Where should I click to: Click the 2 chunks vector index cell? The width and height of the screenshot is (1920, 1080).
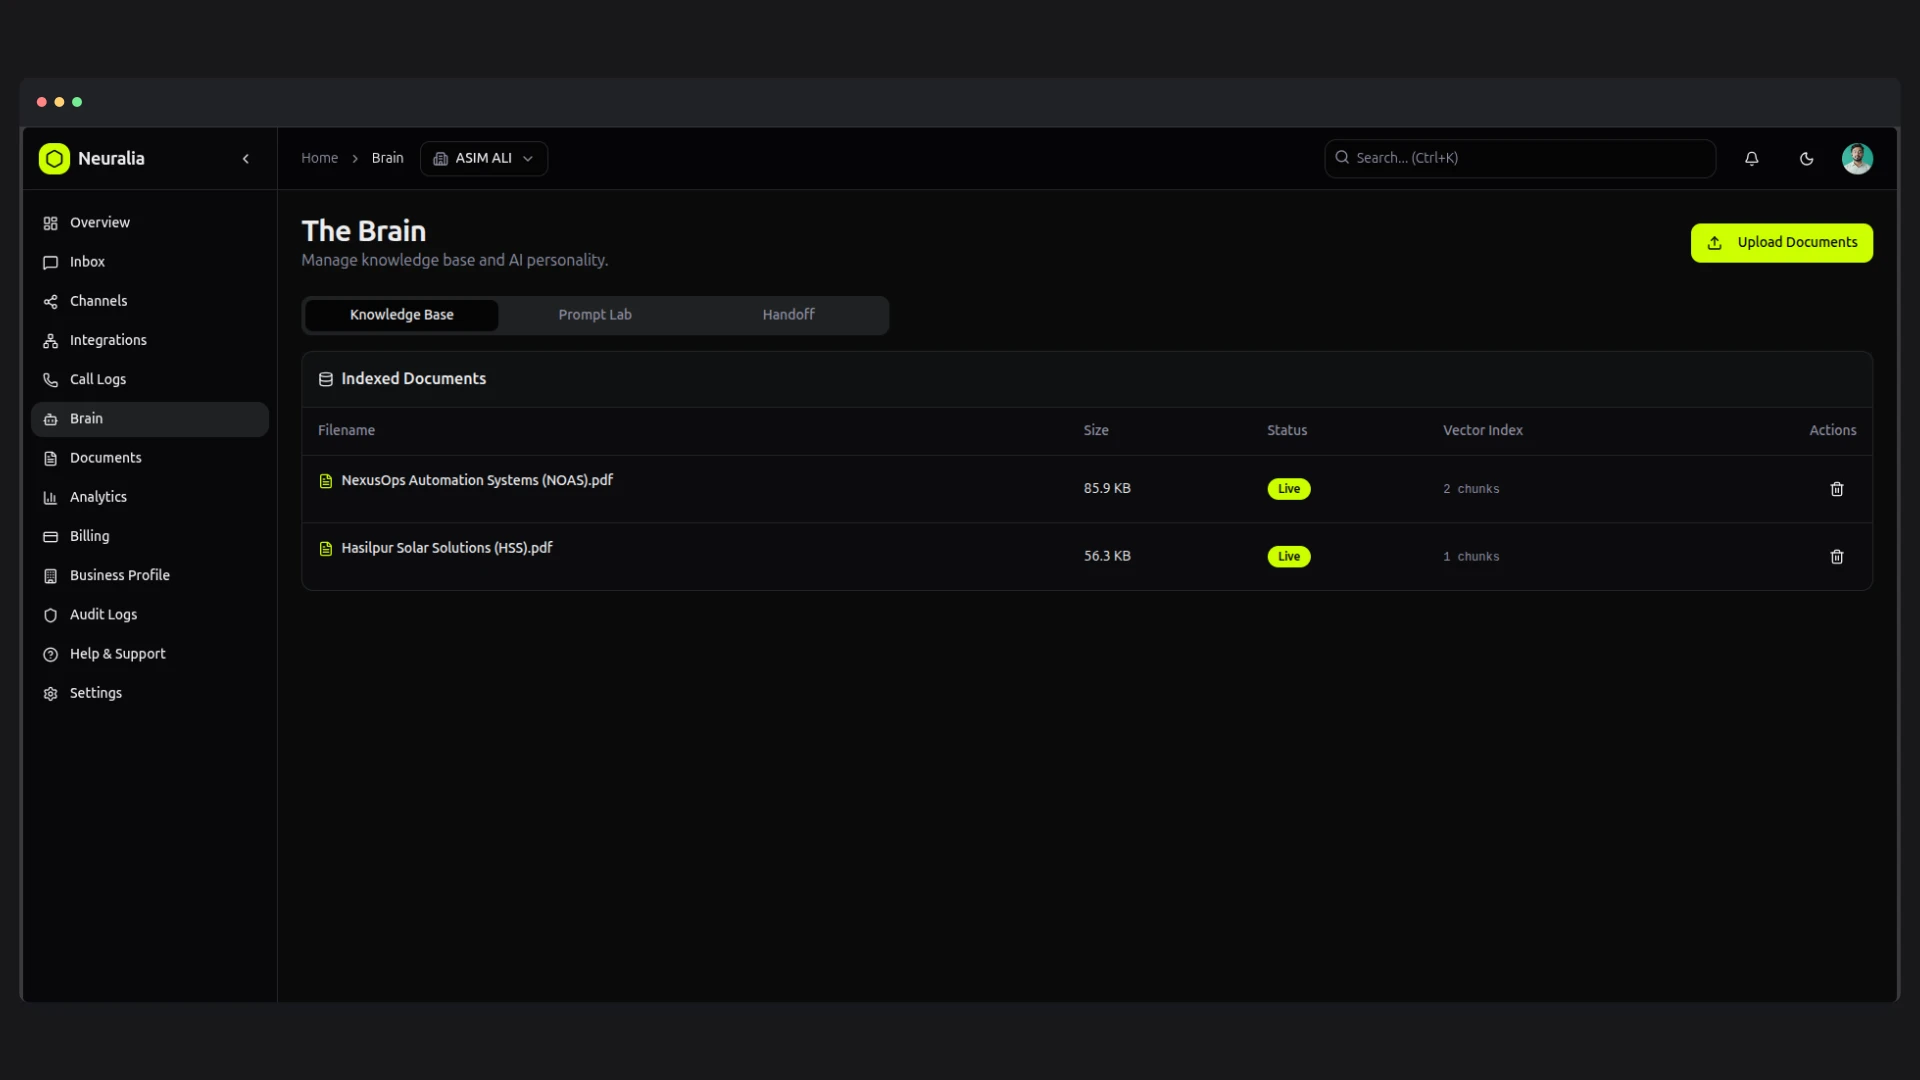pyautogui.click(x=1471, y=489)
